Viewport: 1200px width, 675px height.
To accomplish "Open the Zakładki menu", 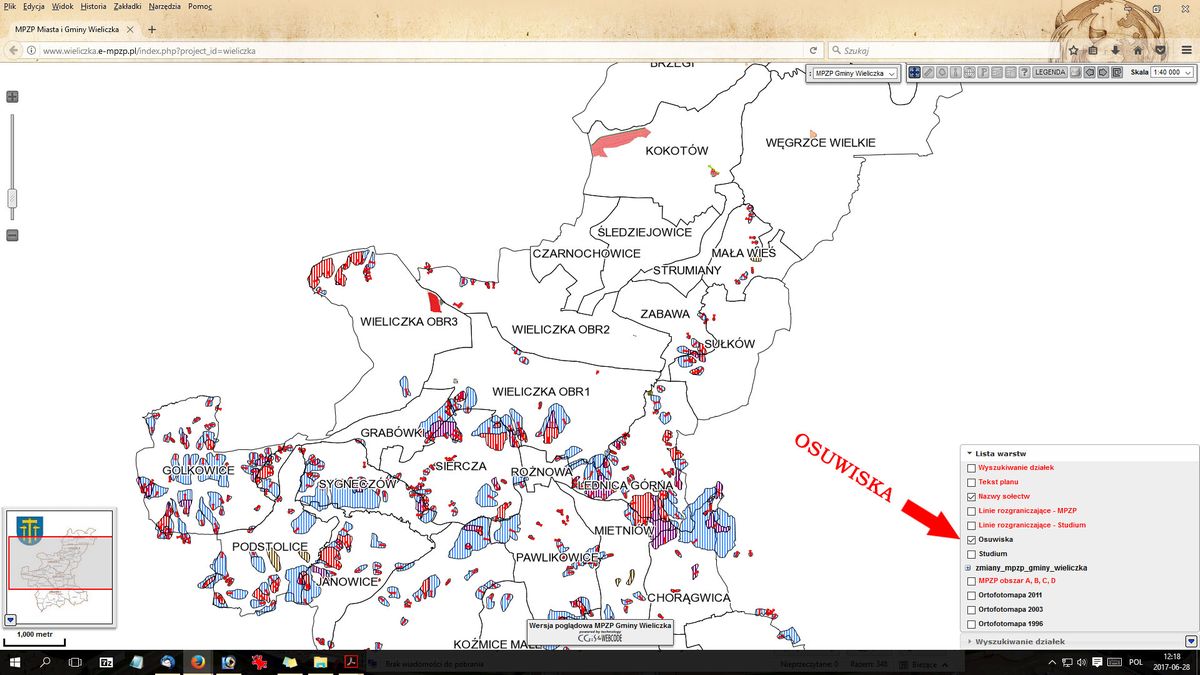I will tap(128, 6).
